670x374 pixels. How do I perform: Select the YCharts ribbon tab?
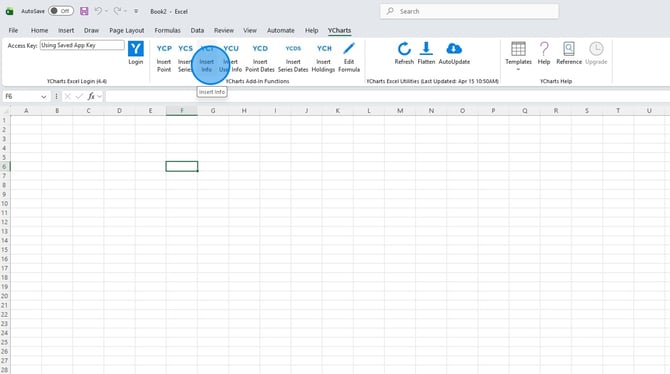(x=339, y=30)
